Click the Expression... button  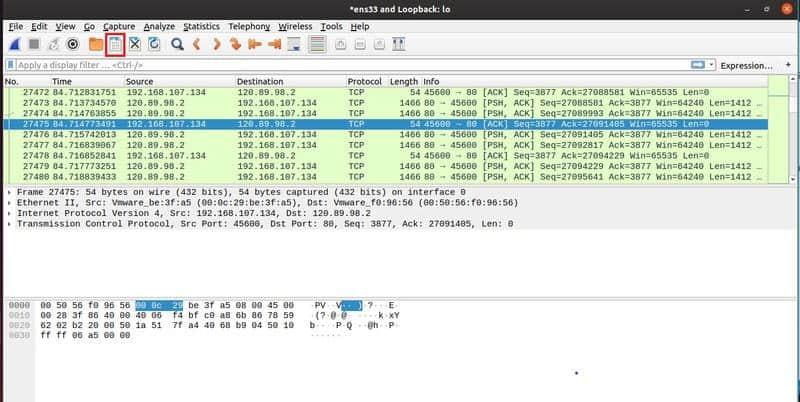coord(747,65)
